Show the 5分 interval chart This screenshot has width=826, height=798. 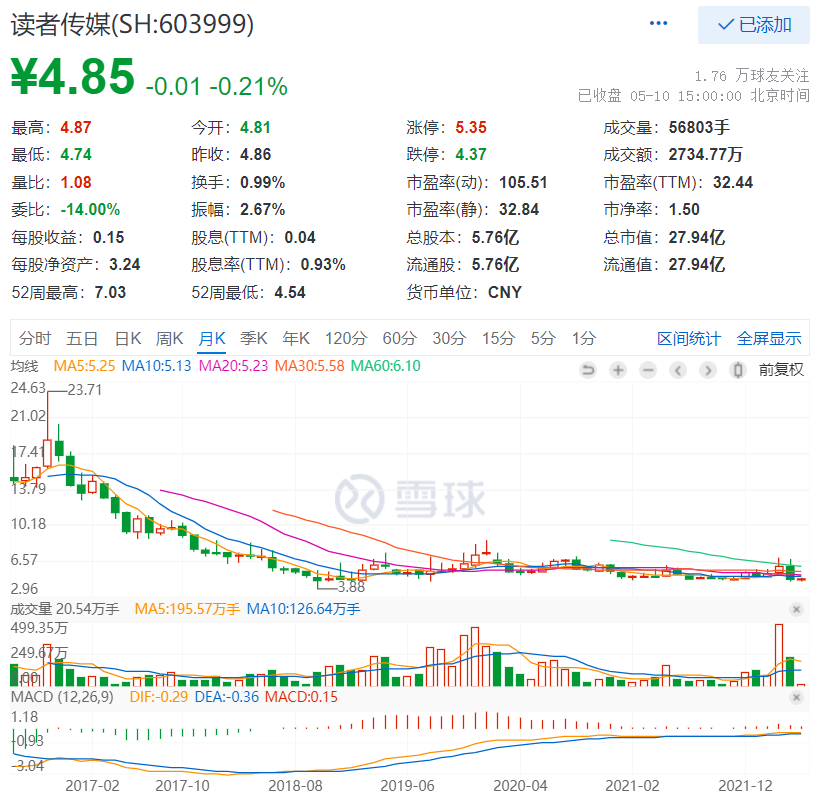point(544,339)
